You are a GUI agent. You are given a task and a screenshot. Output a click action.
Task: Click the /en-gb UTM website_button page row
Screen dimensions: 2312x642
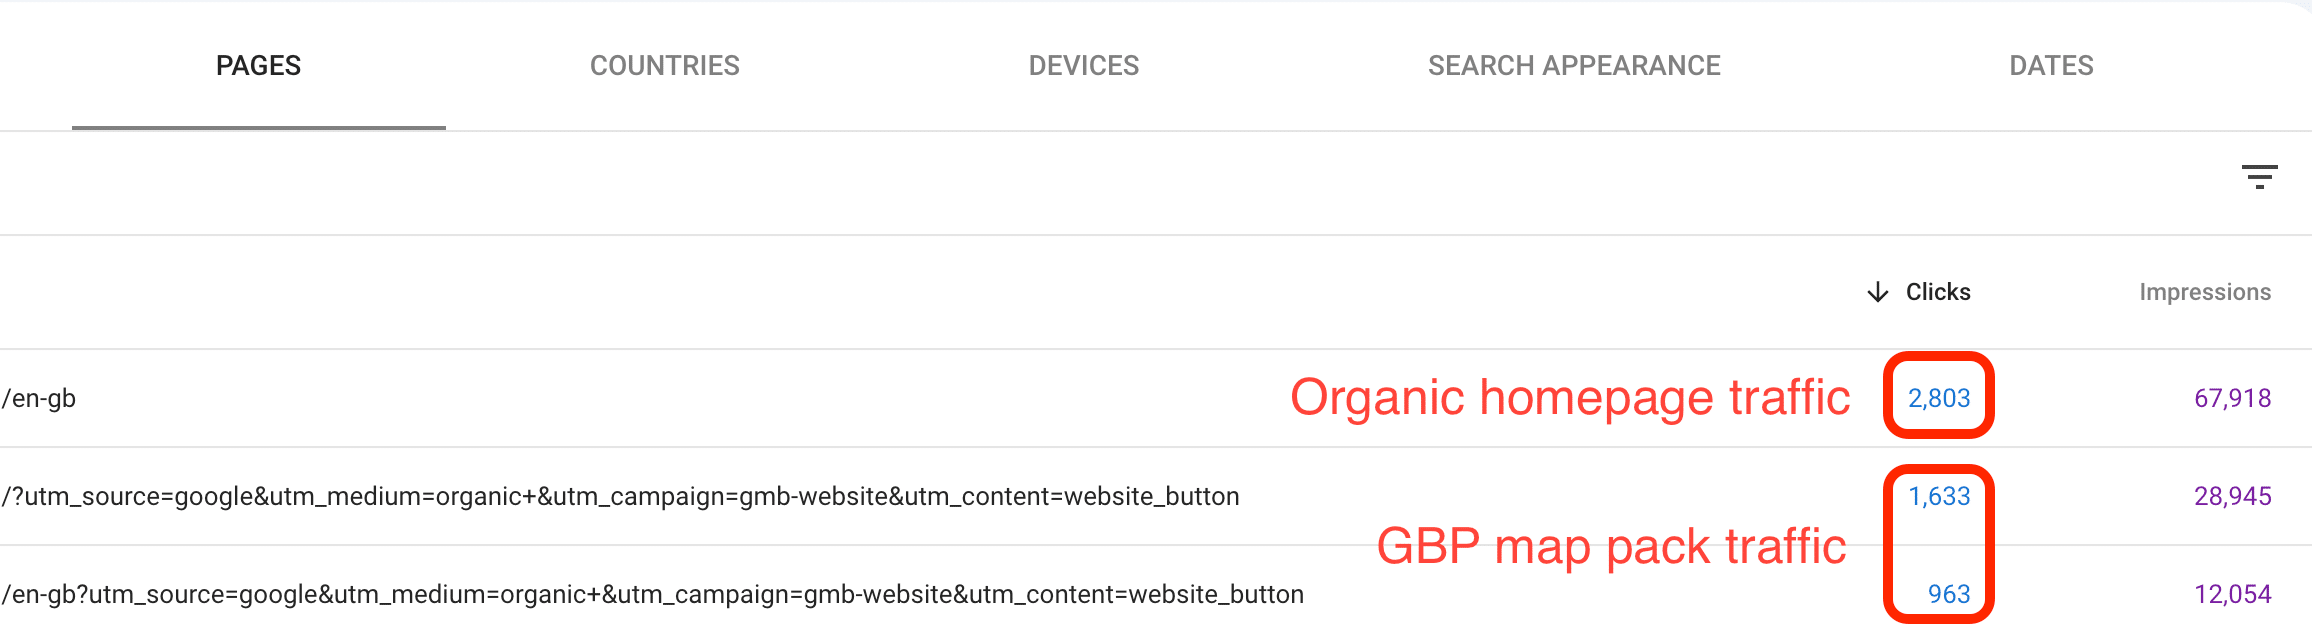click(x=652, y=593)
